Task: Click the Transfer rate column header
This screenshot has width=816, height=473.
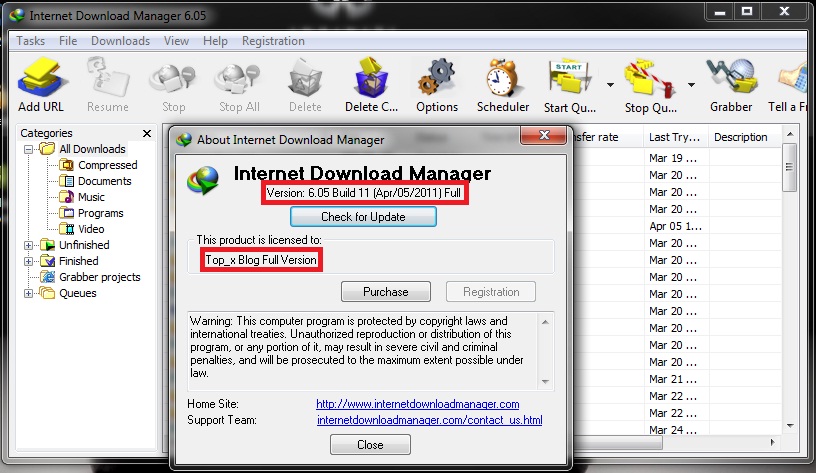Action: pyautogui.click(x=607, y=137)
